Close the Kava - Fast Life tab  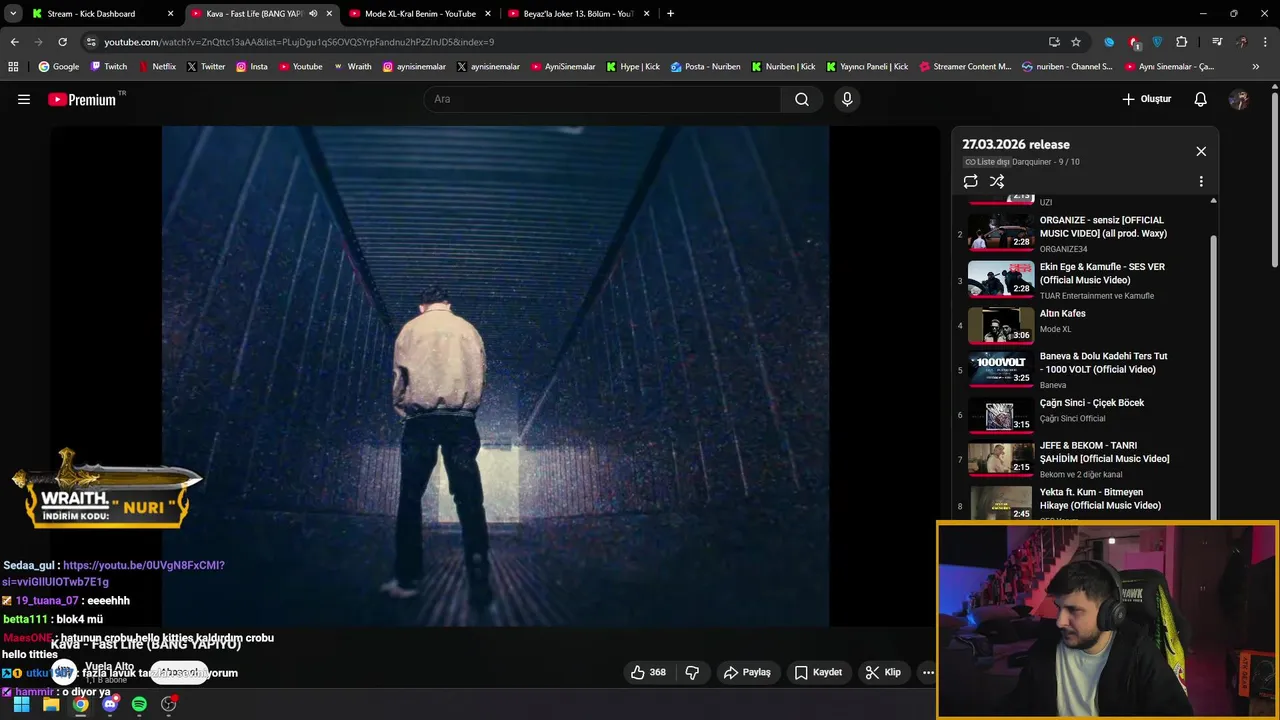tap(329, 14)
